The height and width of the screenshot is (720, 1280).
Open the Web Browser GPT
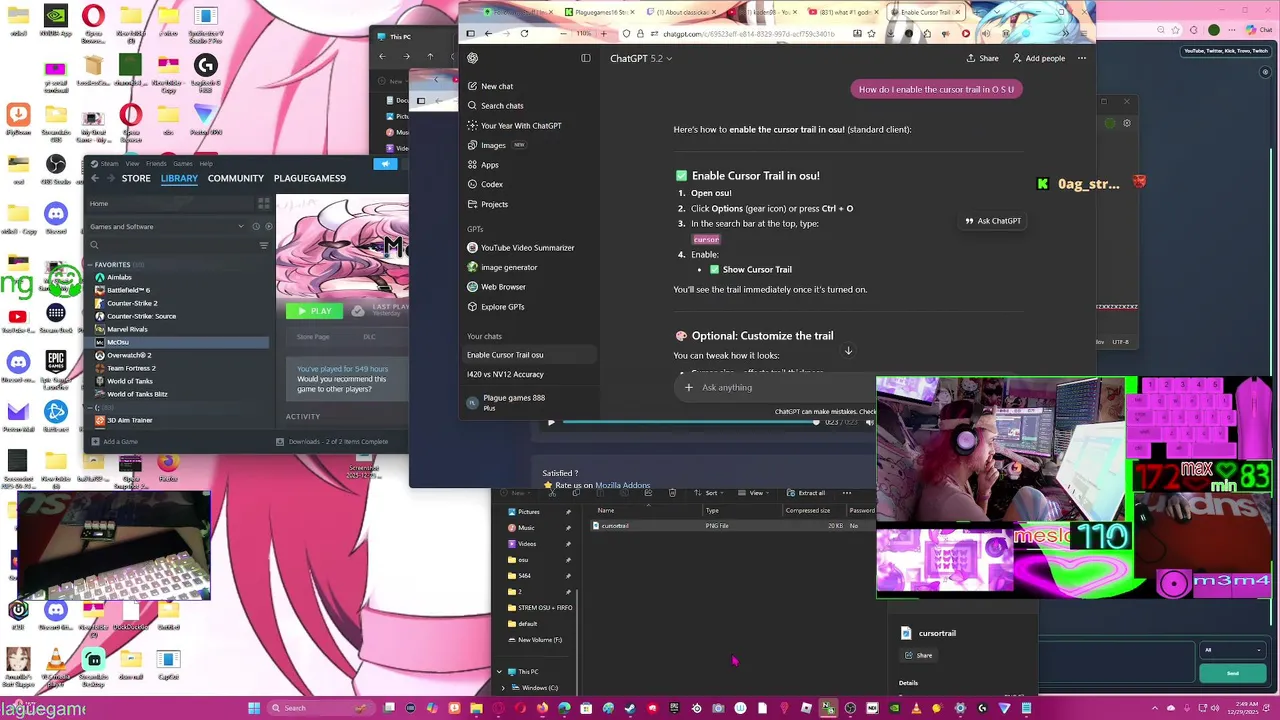pos(496,287)
